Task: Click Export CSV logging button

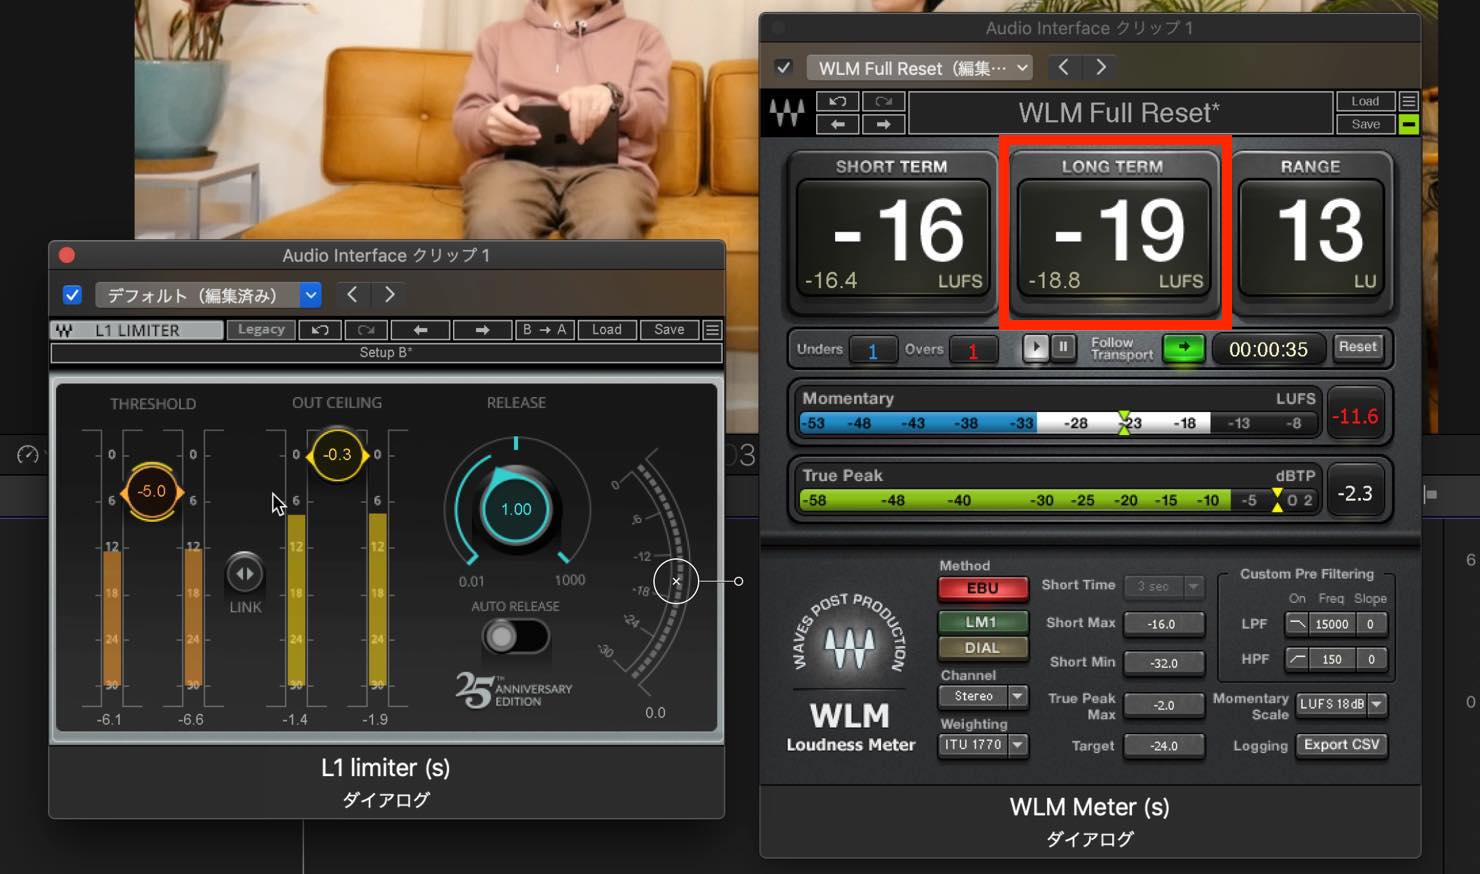Action: point(1341,745)
